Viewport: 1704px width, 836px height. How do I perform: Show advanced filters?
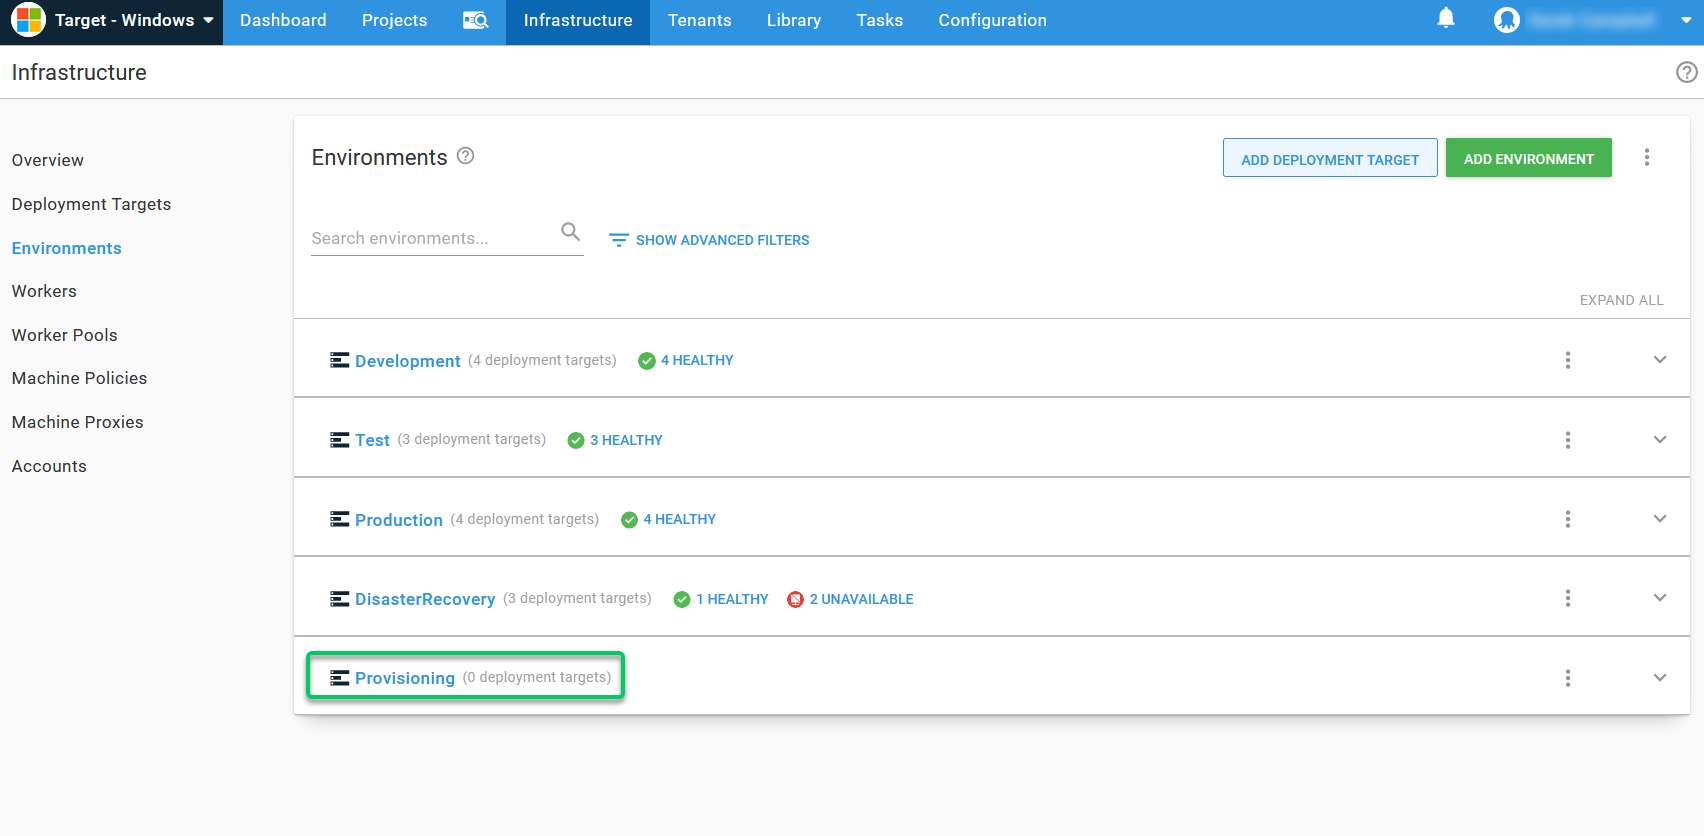pyautogui.click(x=709, y=240)
